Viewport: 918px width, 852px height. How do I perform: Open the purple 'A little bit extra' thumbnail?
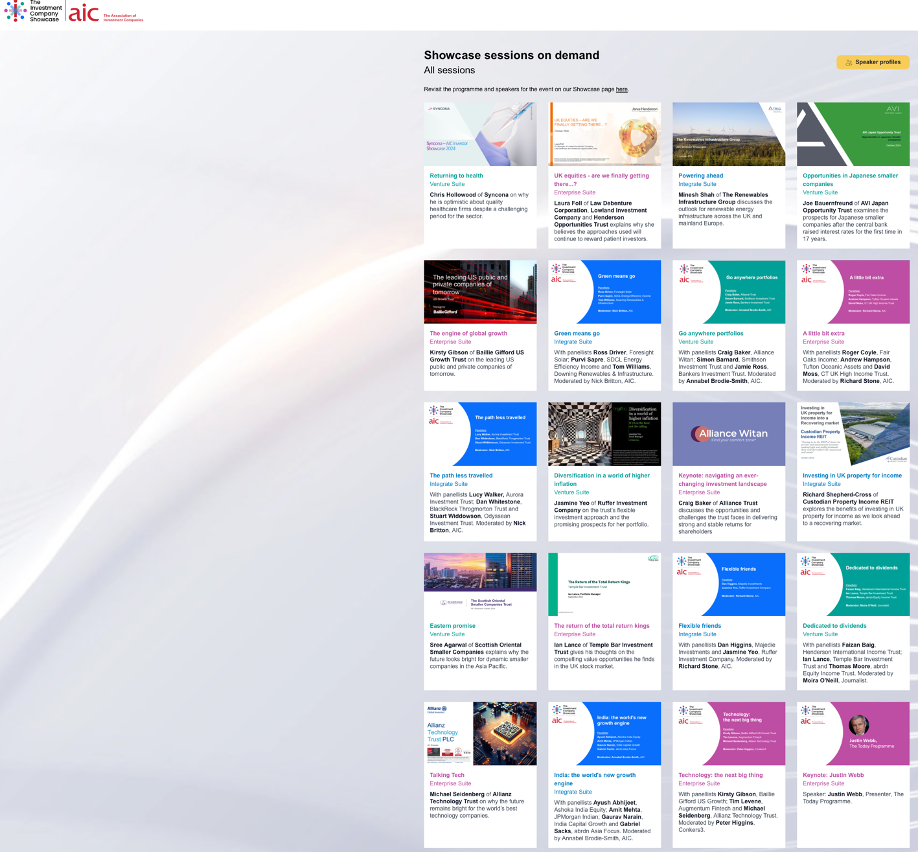(x=853, y=292)
